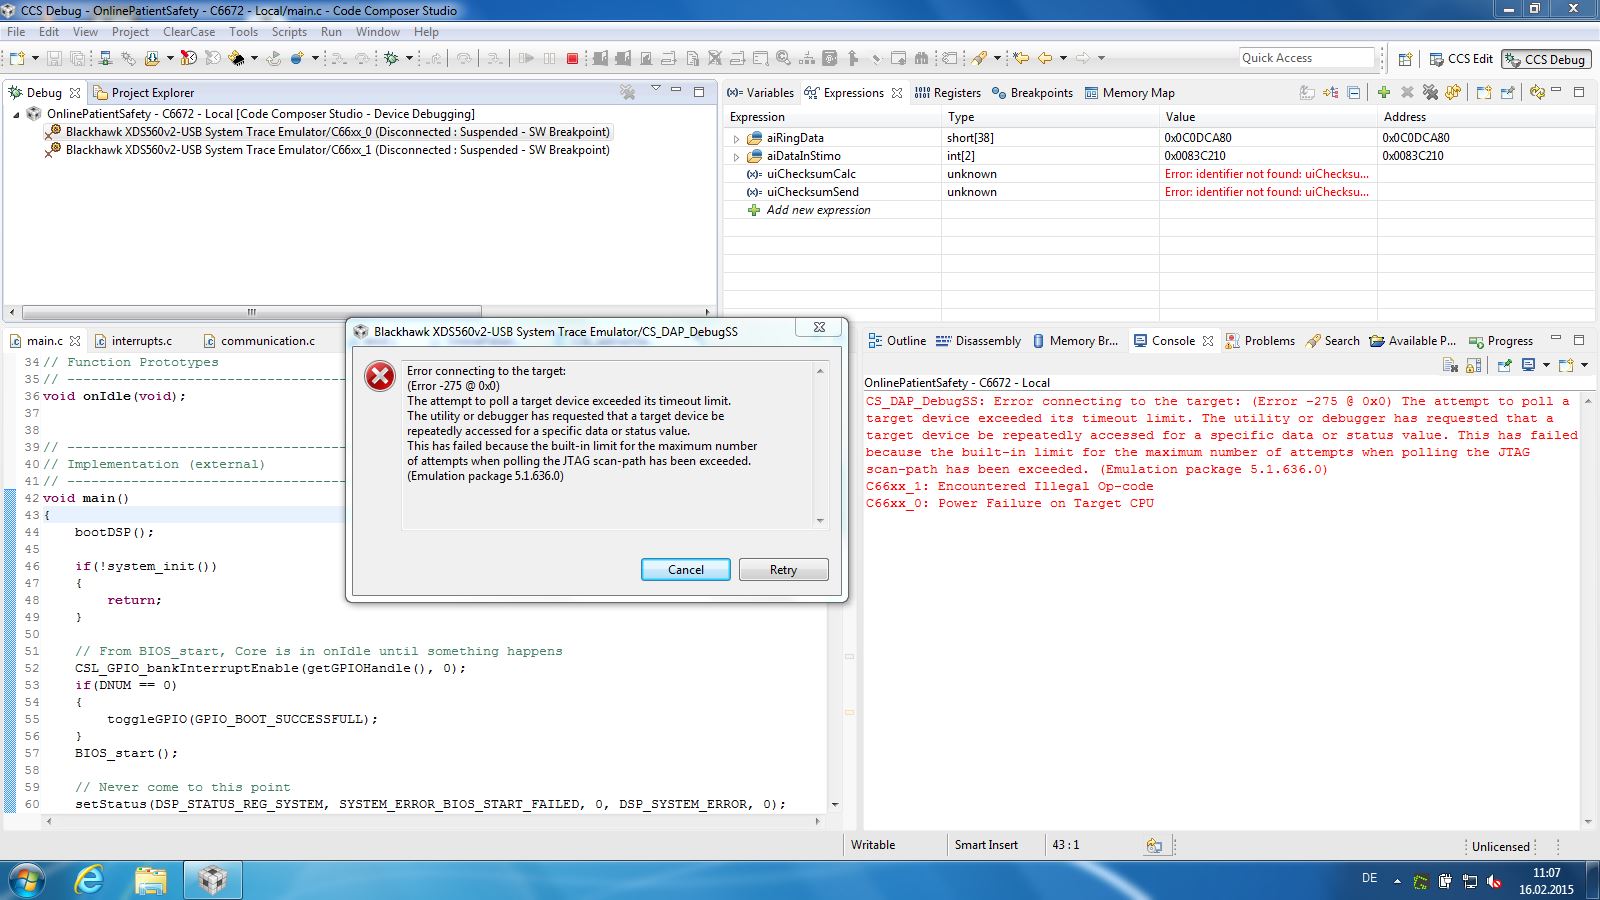Open the Open Console dropdown arrow
1600x900 pixels.
[x=1584, y=365]
